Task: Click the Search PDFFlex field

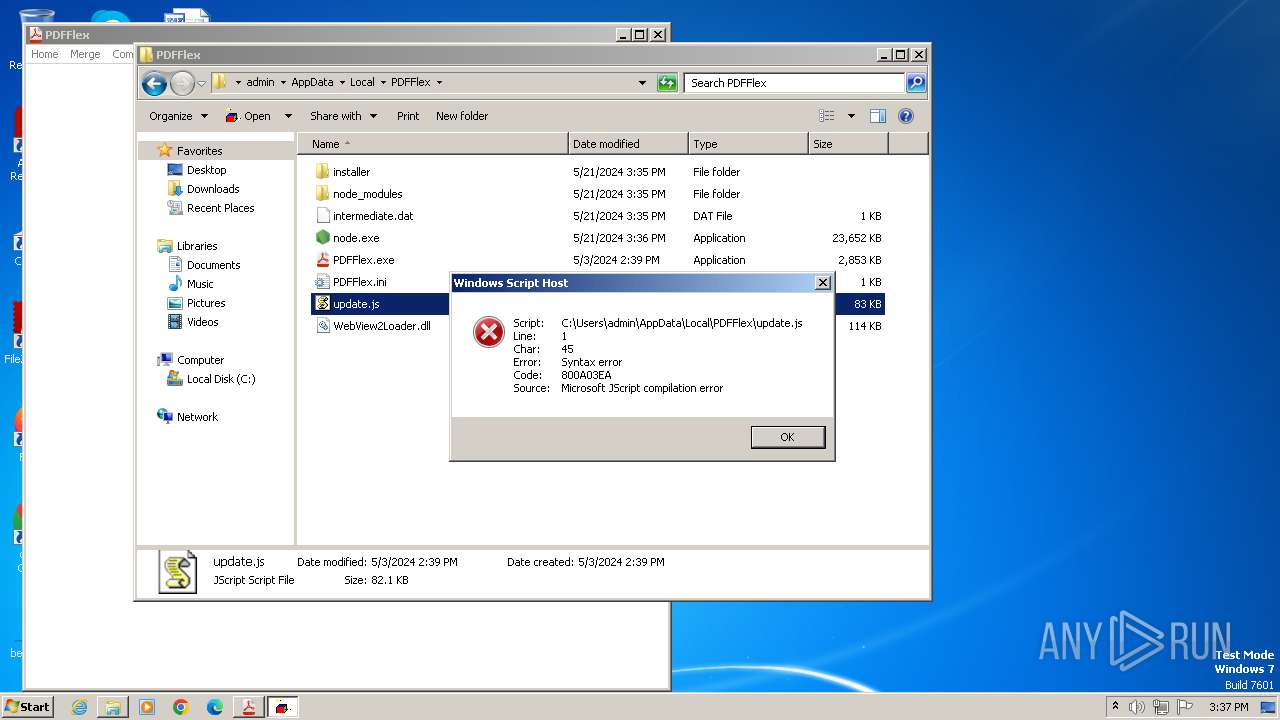Action: point(795,83)
